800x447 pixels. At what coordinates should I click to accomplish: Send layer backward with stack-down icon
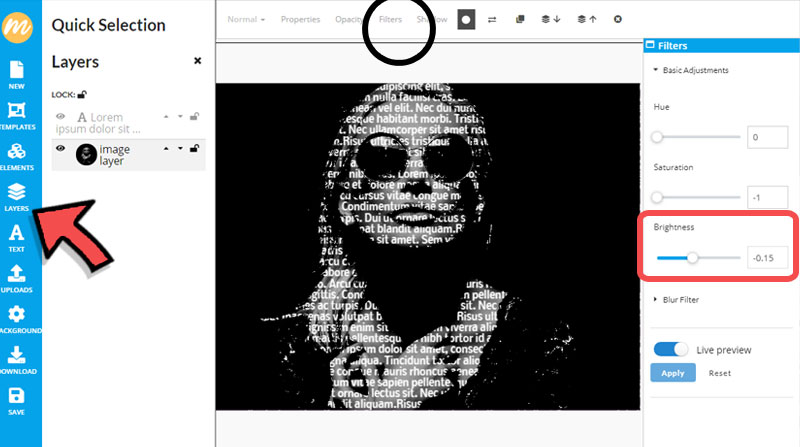point(551,19)
